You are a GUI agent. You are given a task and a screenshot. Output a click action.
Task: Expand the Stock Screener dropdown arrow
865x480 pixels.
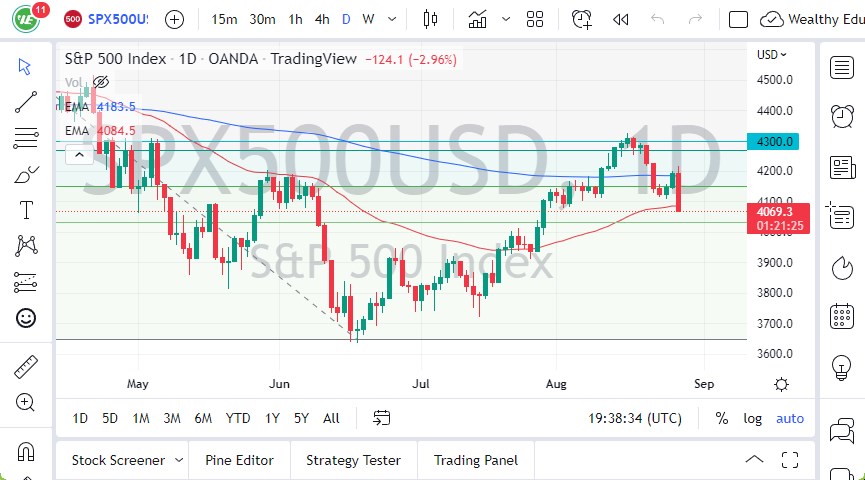click(x=179, y=460)
